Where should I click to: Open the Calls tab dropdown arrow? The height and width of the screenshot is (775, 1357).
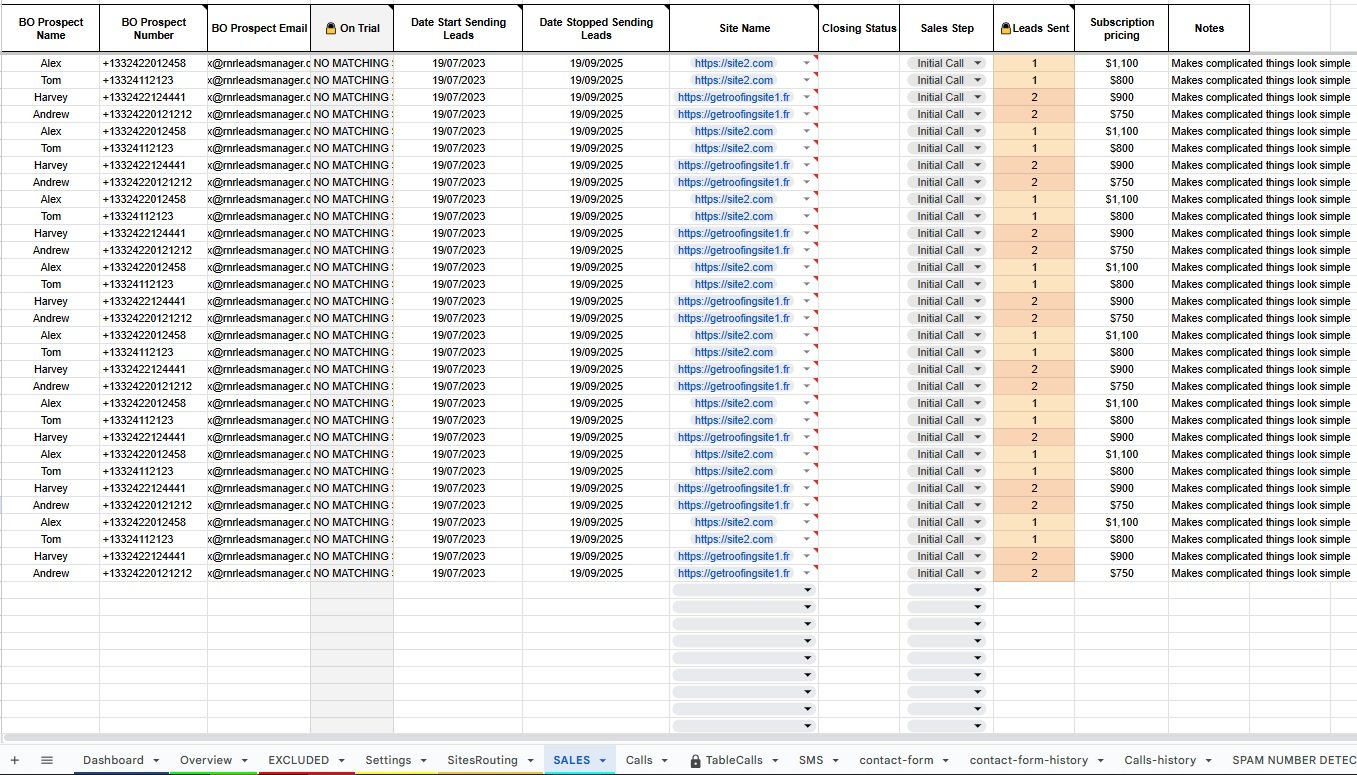tap(664, 761)
